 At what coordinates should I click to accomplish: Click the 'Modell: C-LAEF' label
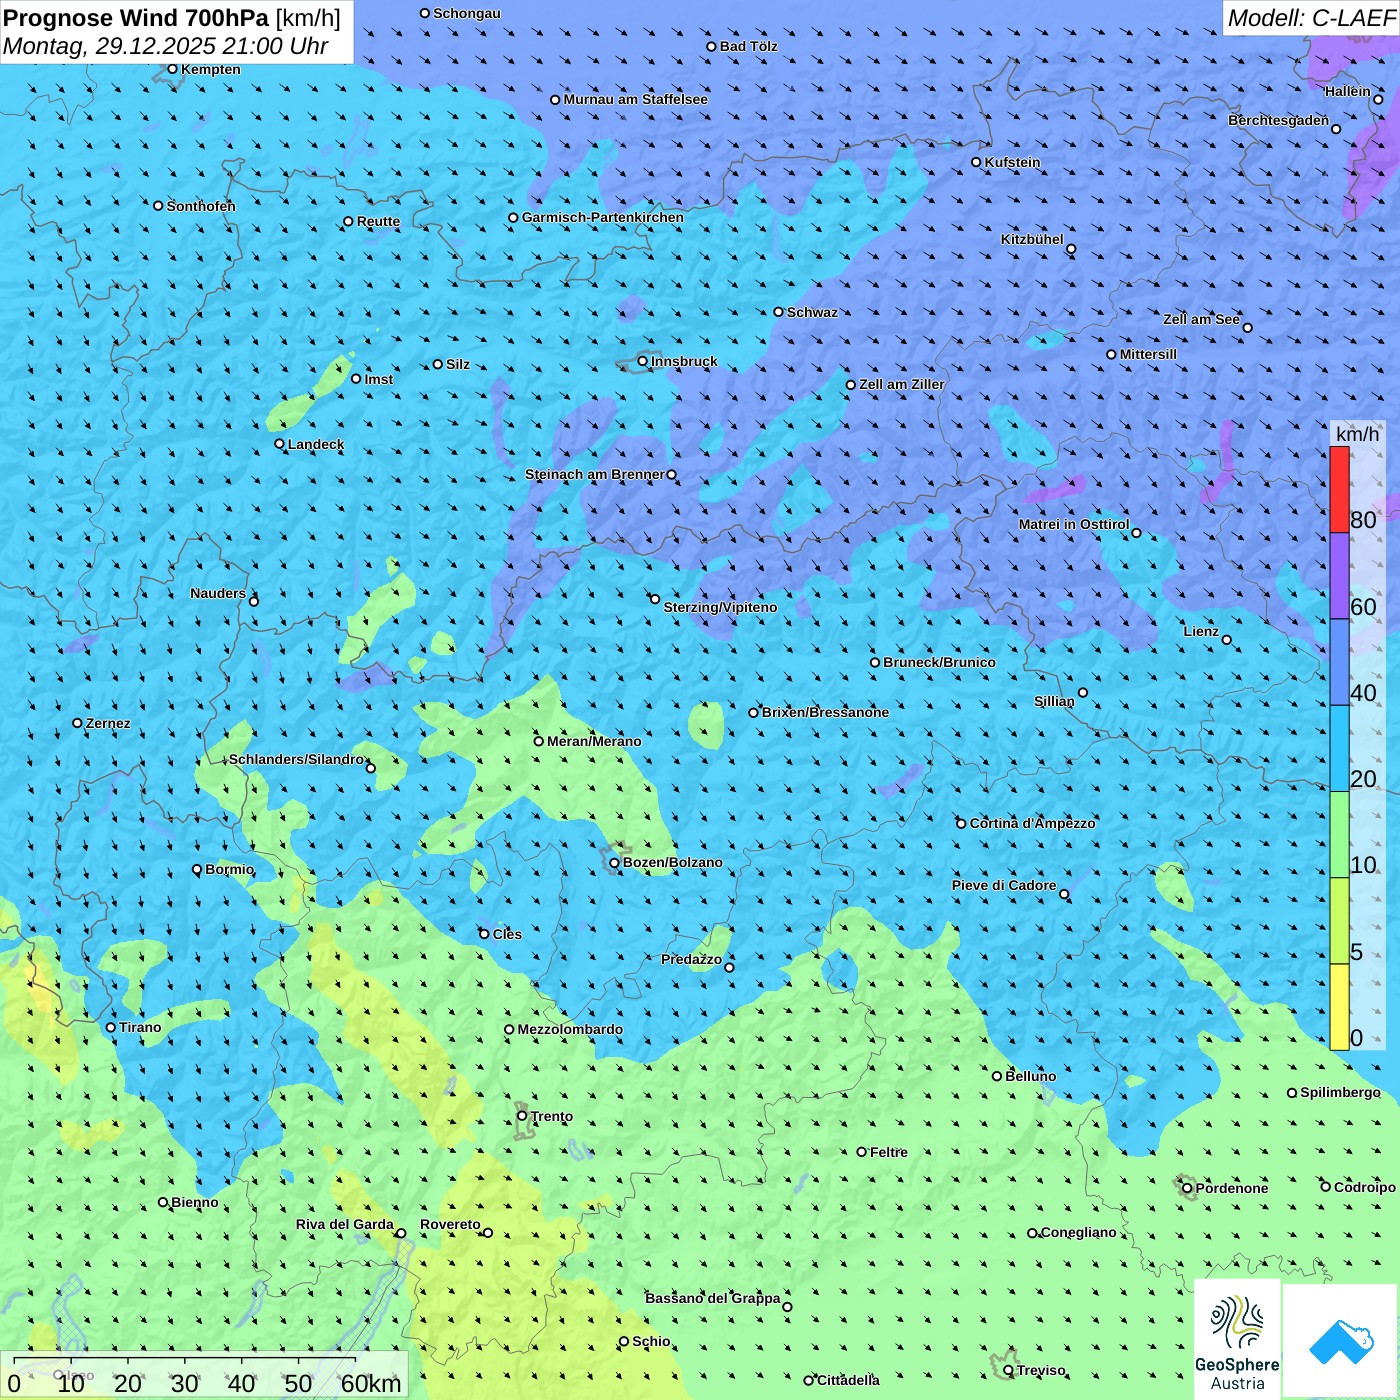coord(1311,18)
